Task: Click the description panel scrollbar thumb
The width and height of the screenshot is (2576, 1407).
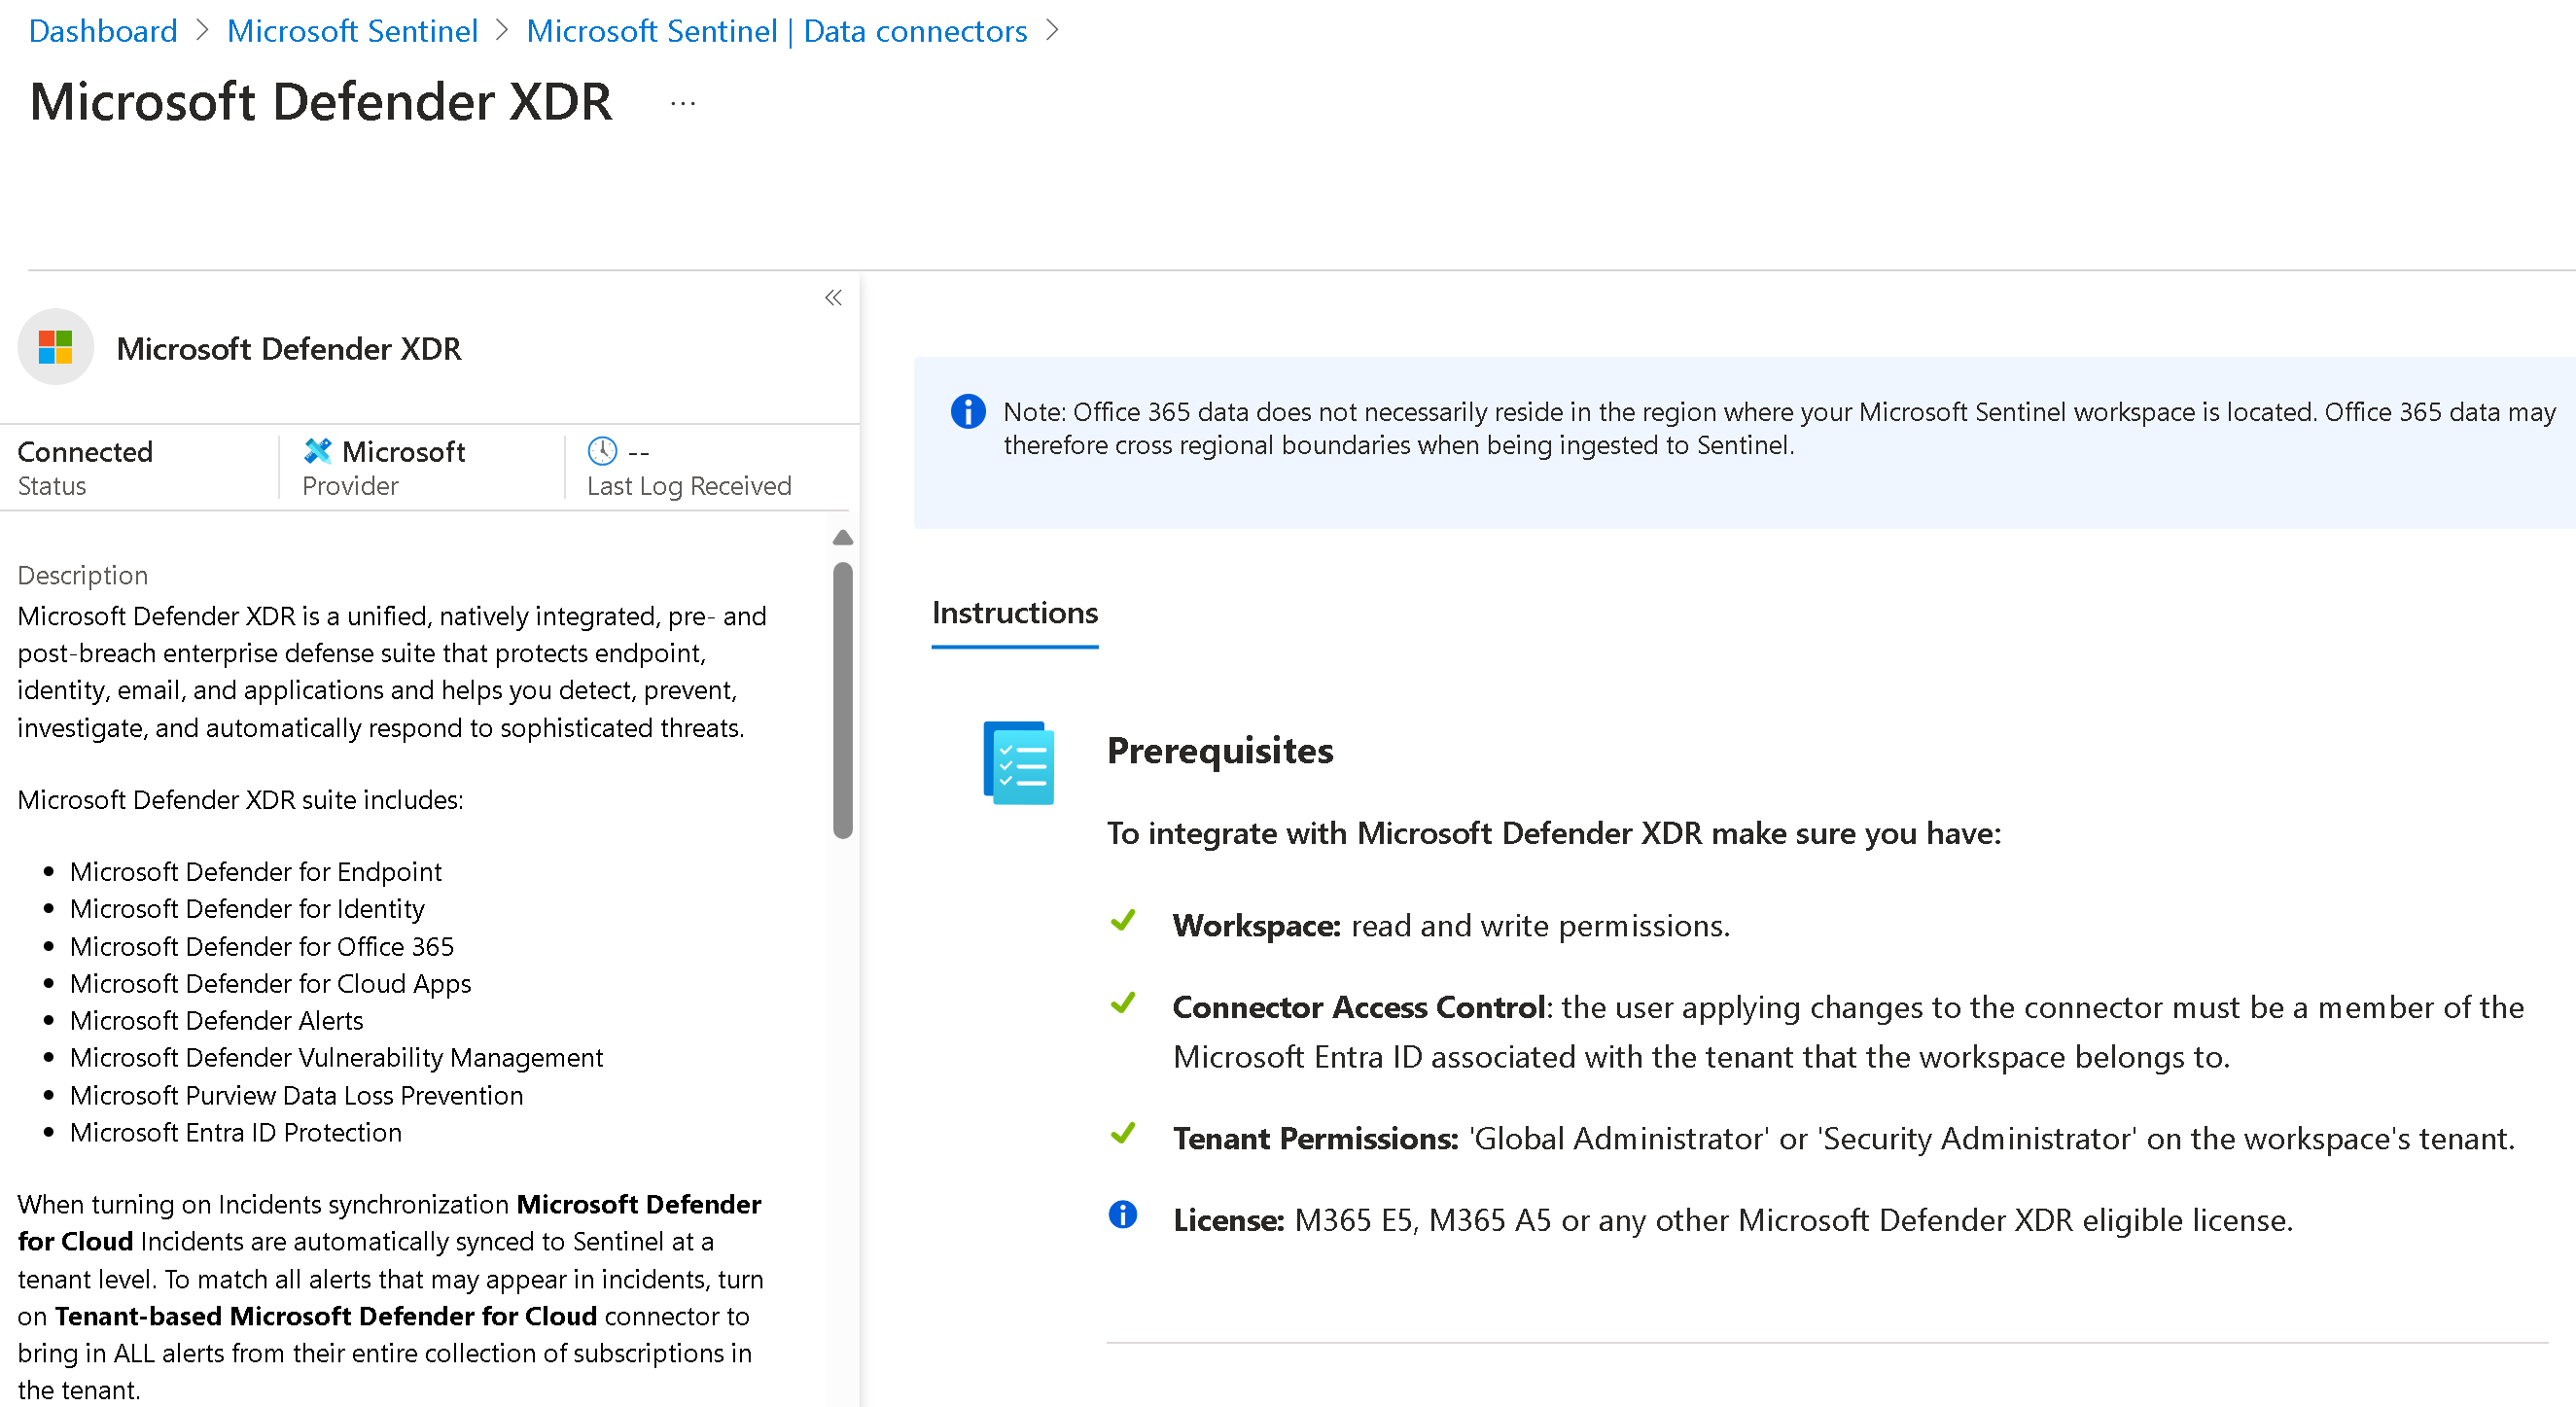Action: 843,700
